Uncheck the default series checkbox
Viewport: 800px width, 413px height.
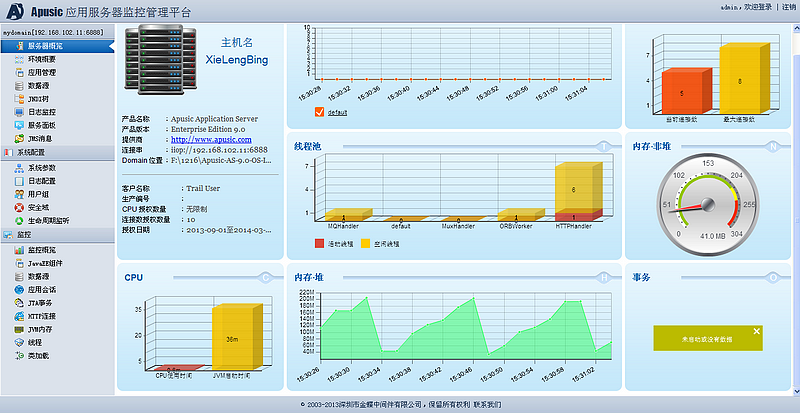point(320,112)
